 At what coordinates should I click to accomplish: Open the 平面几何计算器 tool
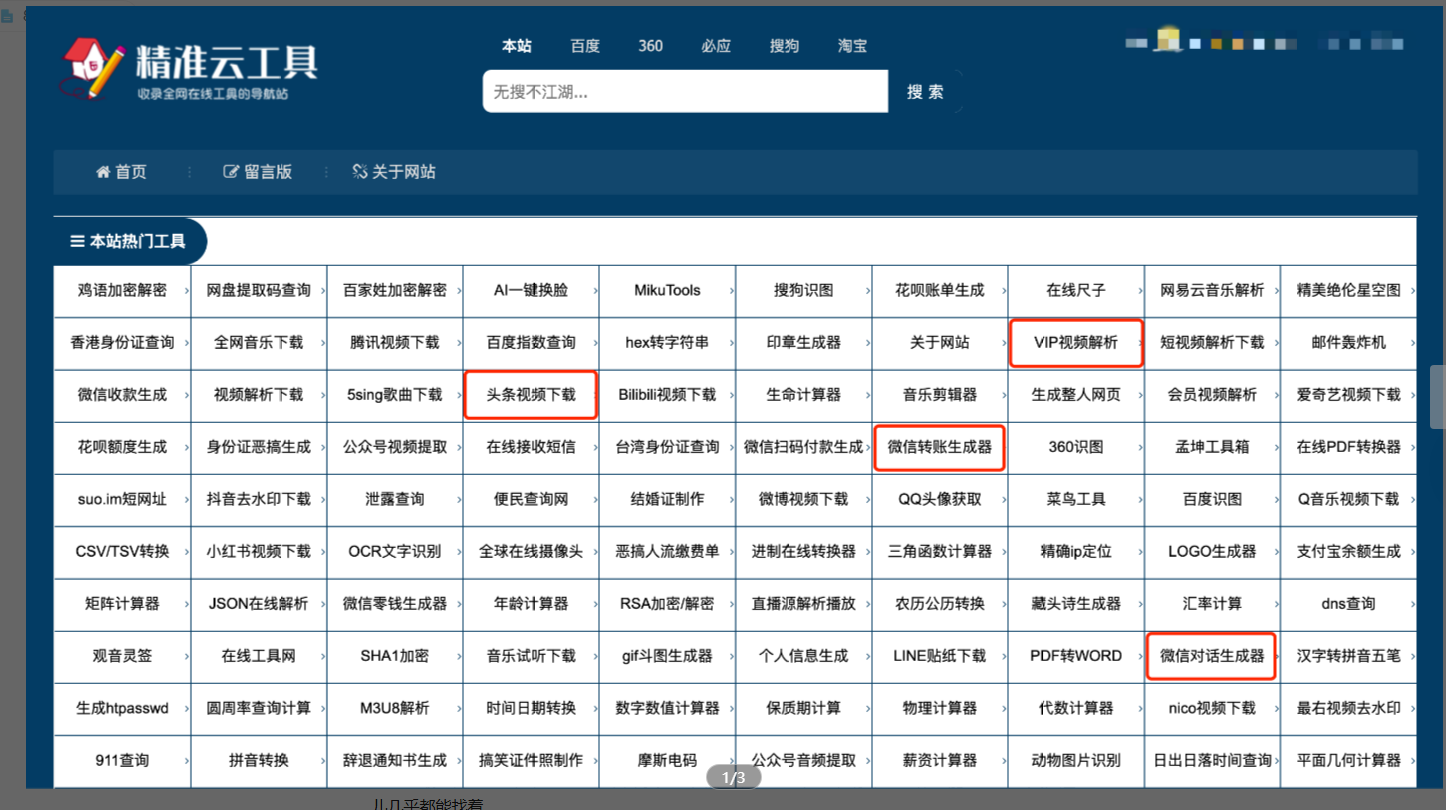coord(1348,760)
